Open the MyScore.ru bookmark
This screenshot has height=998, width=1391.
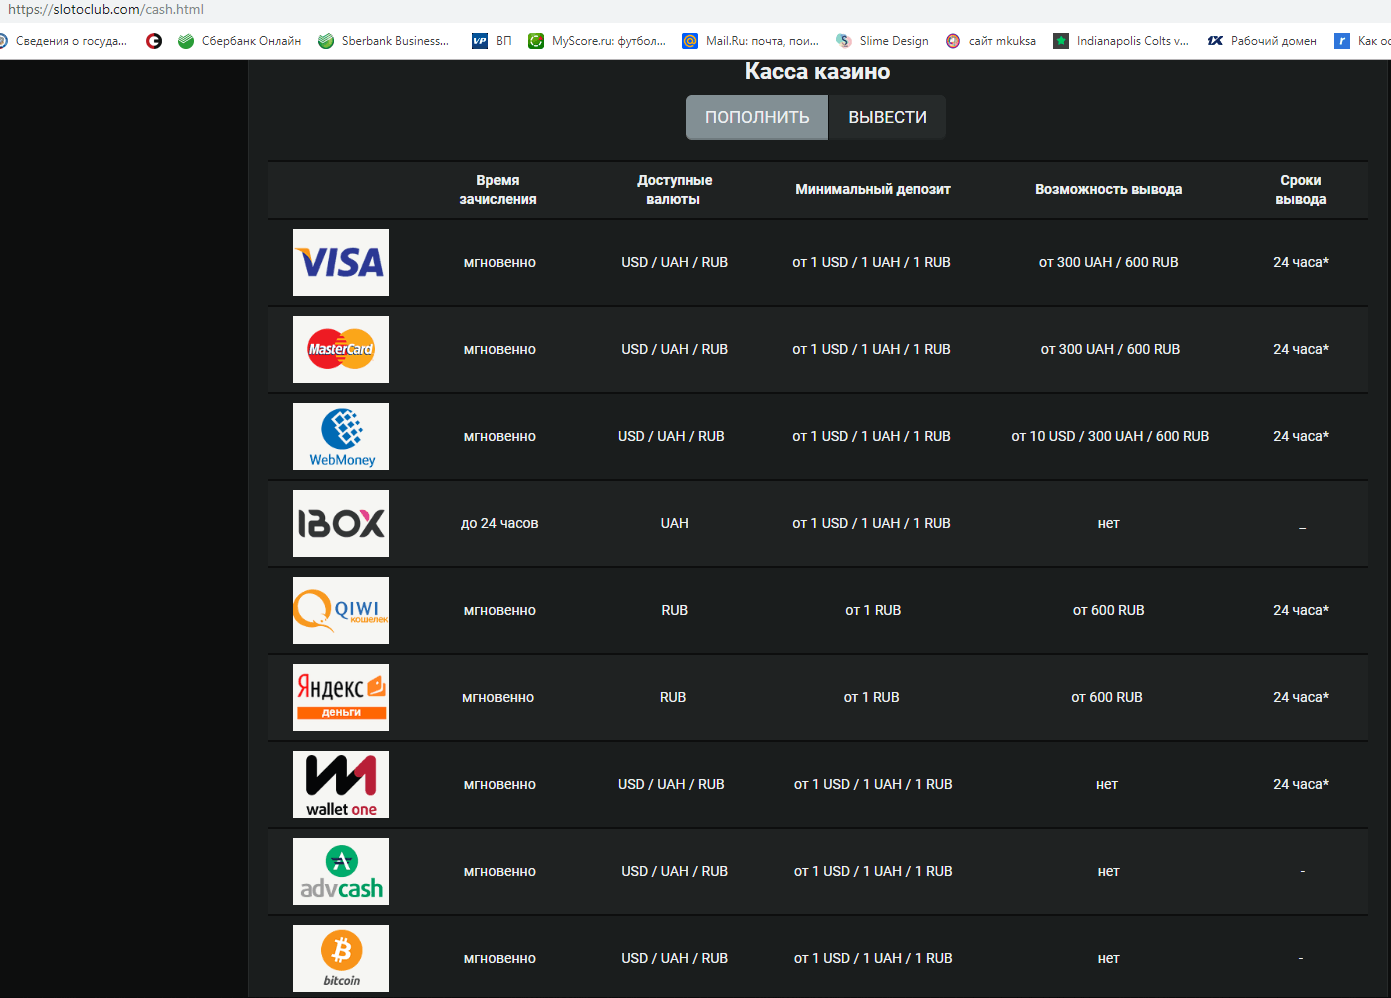(597, 41)
